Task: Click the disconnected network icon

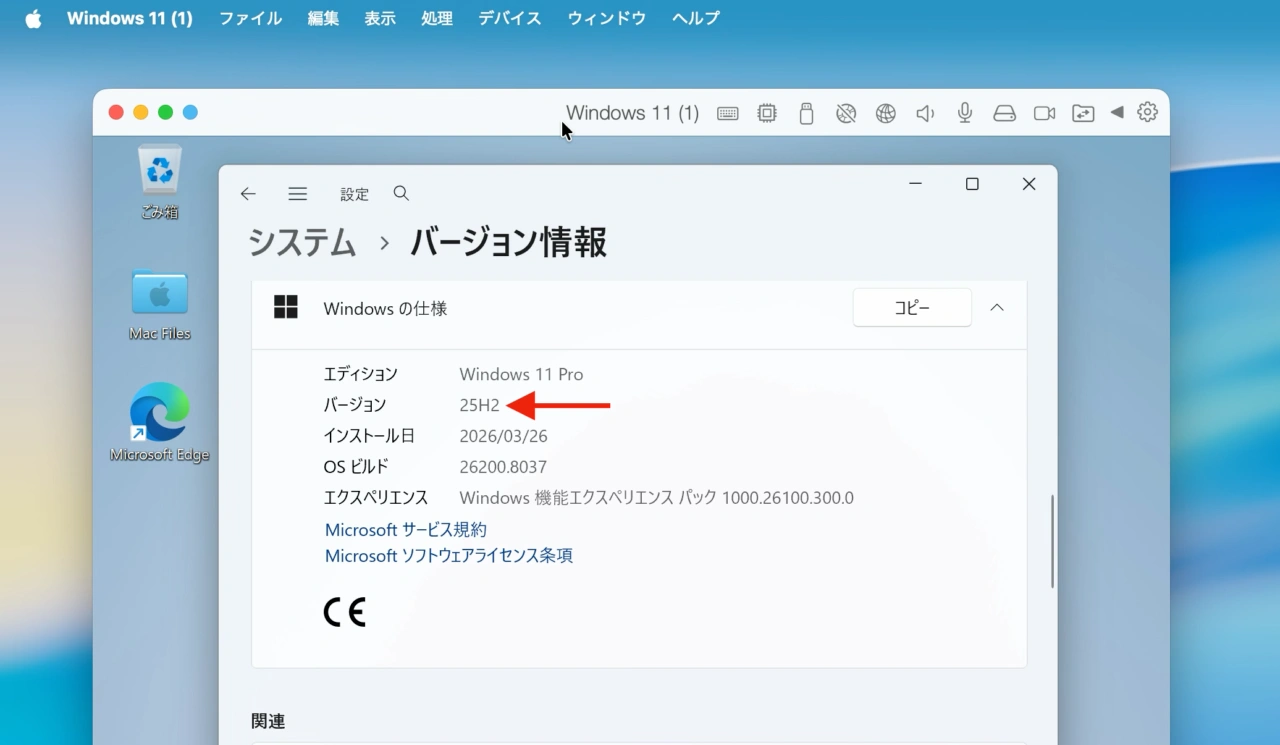Action: [846, 113]
